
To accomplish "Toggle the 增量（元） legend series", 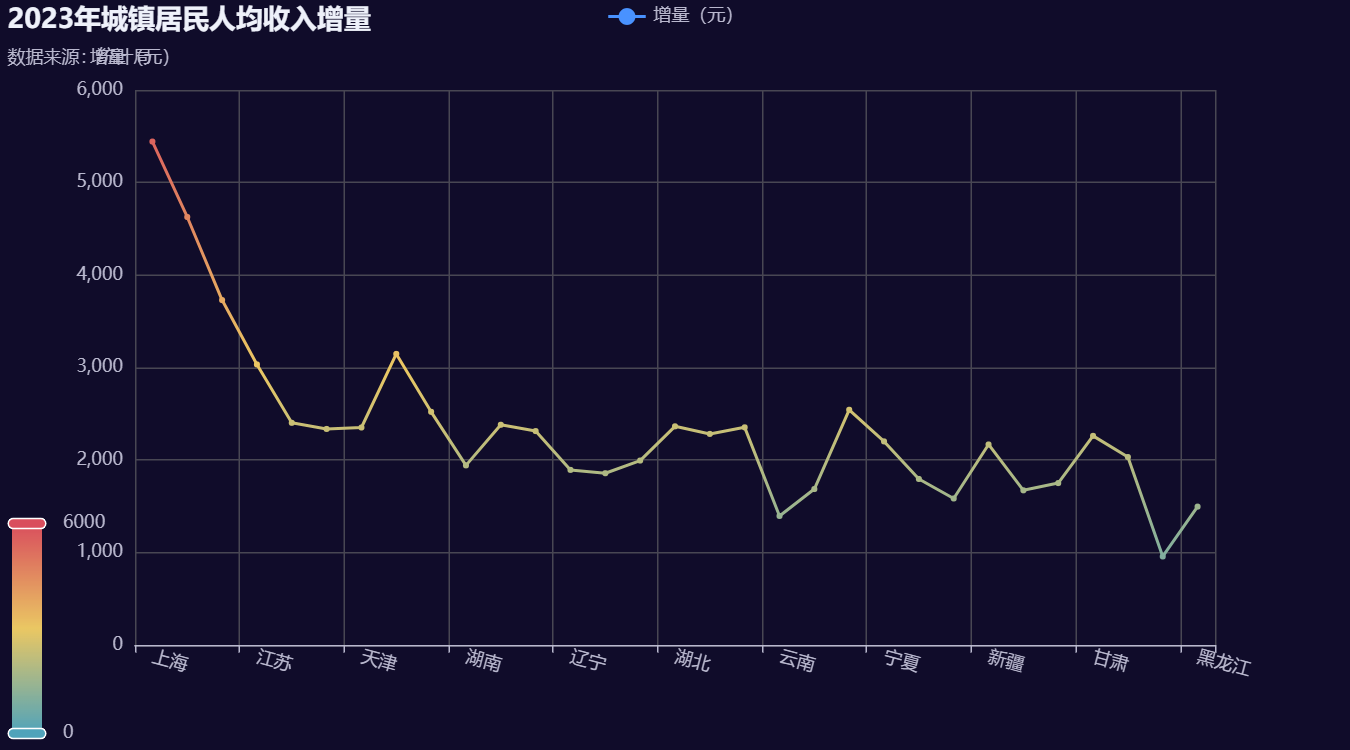I will tap(672, 16).
